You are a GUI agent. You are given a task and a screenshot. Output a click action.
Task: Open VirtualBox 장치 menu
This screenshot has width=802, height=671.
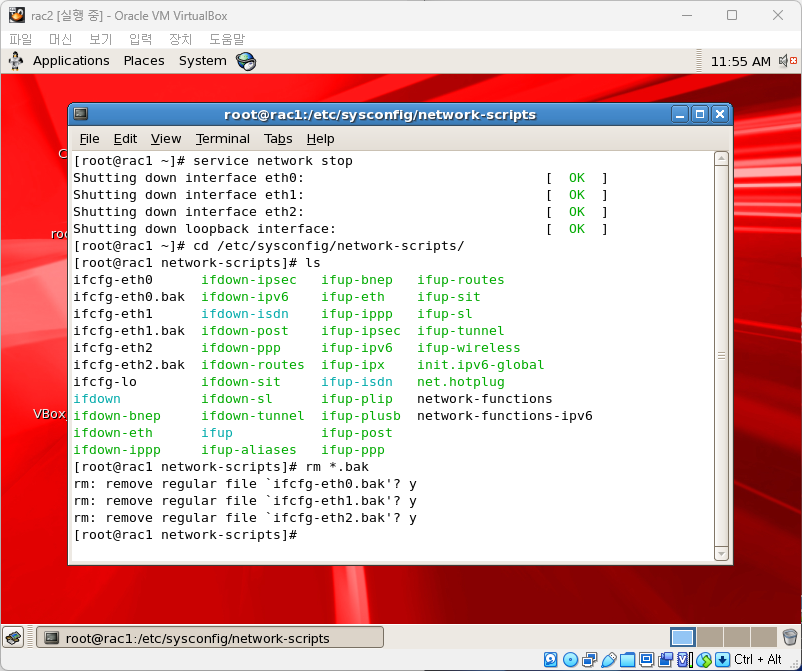tap(181, 39)
